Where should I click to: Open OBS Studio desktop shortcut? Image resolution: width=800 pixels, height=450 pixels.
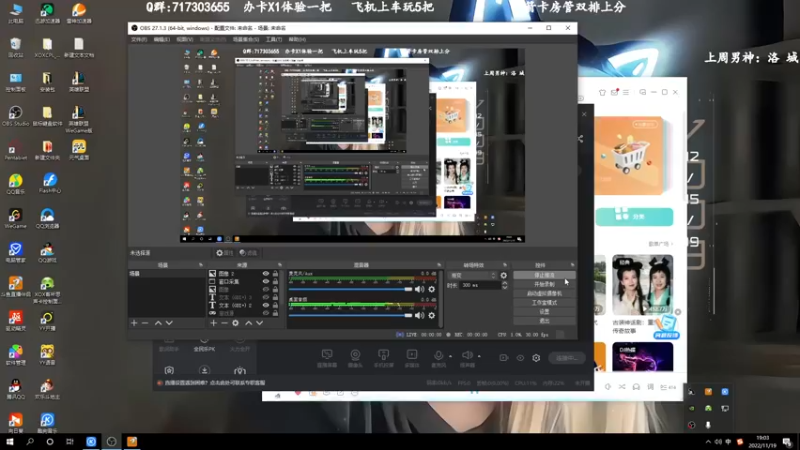tap(15, 116)
